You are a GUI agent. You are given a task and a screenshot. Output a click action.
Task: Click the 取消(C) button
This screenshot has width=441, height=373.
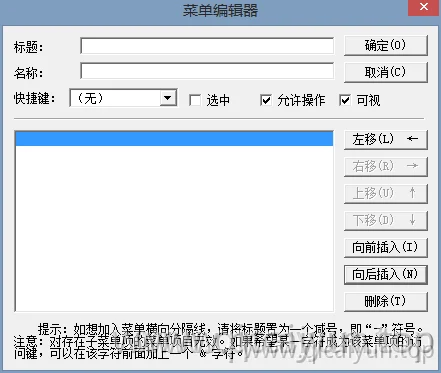click(386, 72)
